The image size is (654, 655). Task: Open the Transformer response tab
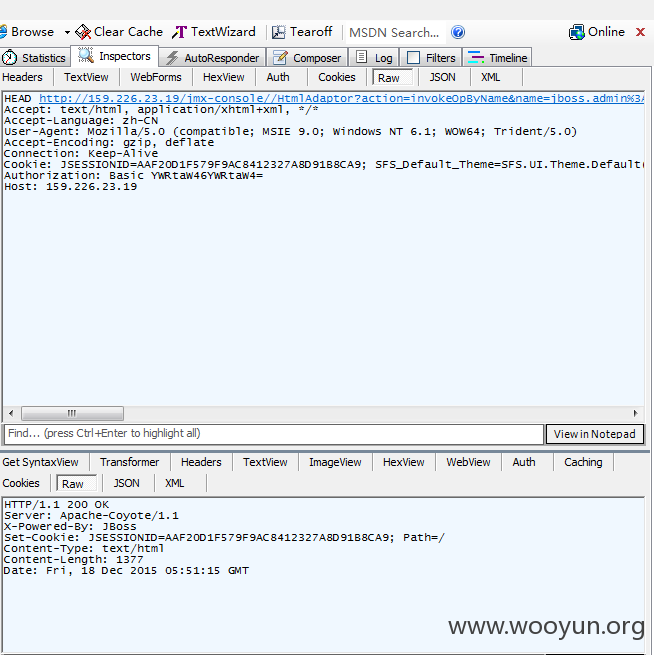pos(129,462)
